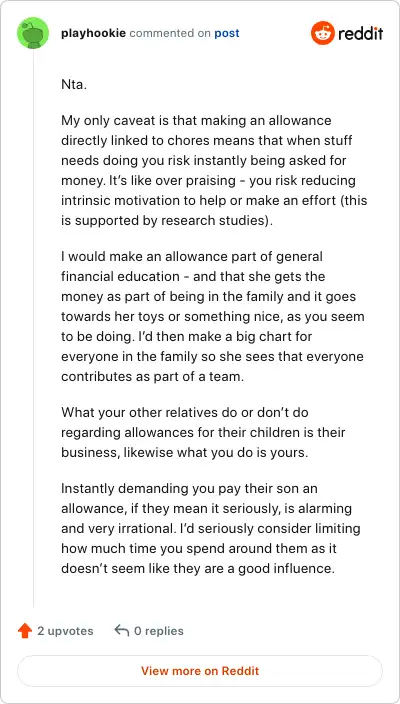Click the paragraph starting "What your other relatives"
The image size is (400, 704).
point(203,432)
